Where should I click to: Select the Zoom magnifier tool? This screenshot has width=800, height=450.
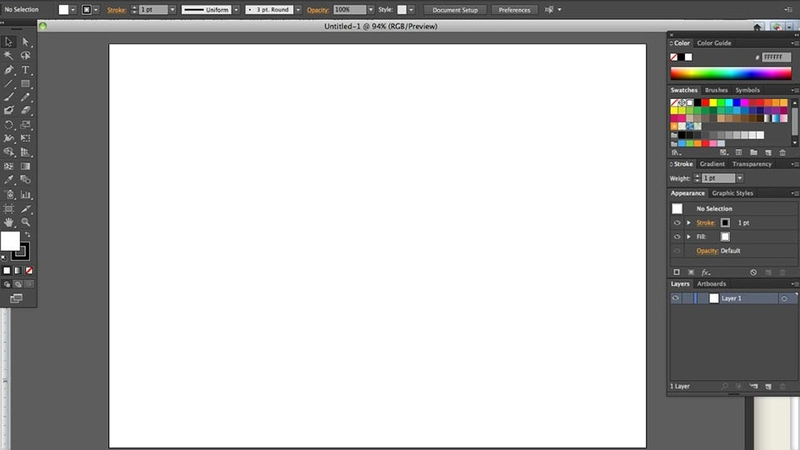coord(26,223)
